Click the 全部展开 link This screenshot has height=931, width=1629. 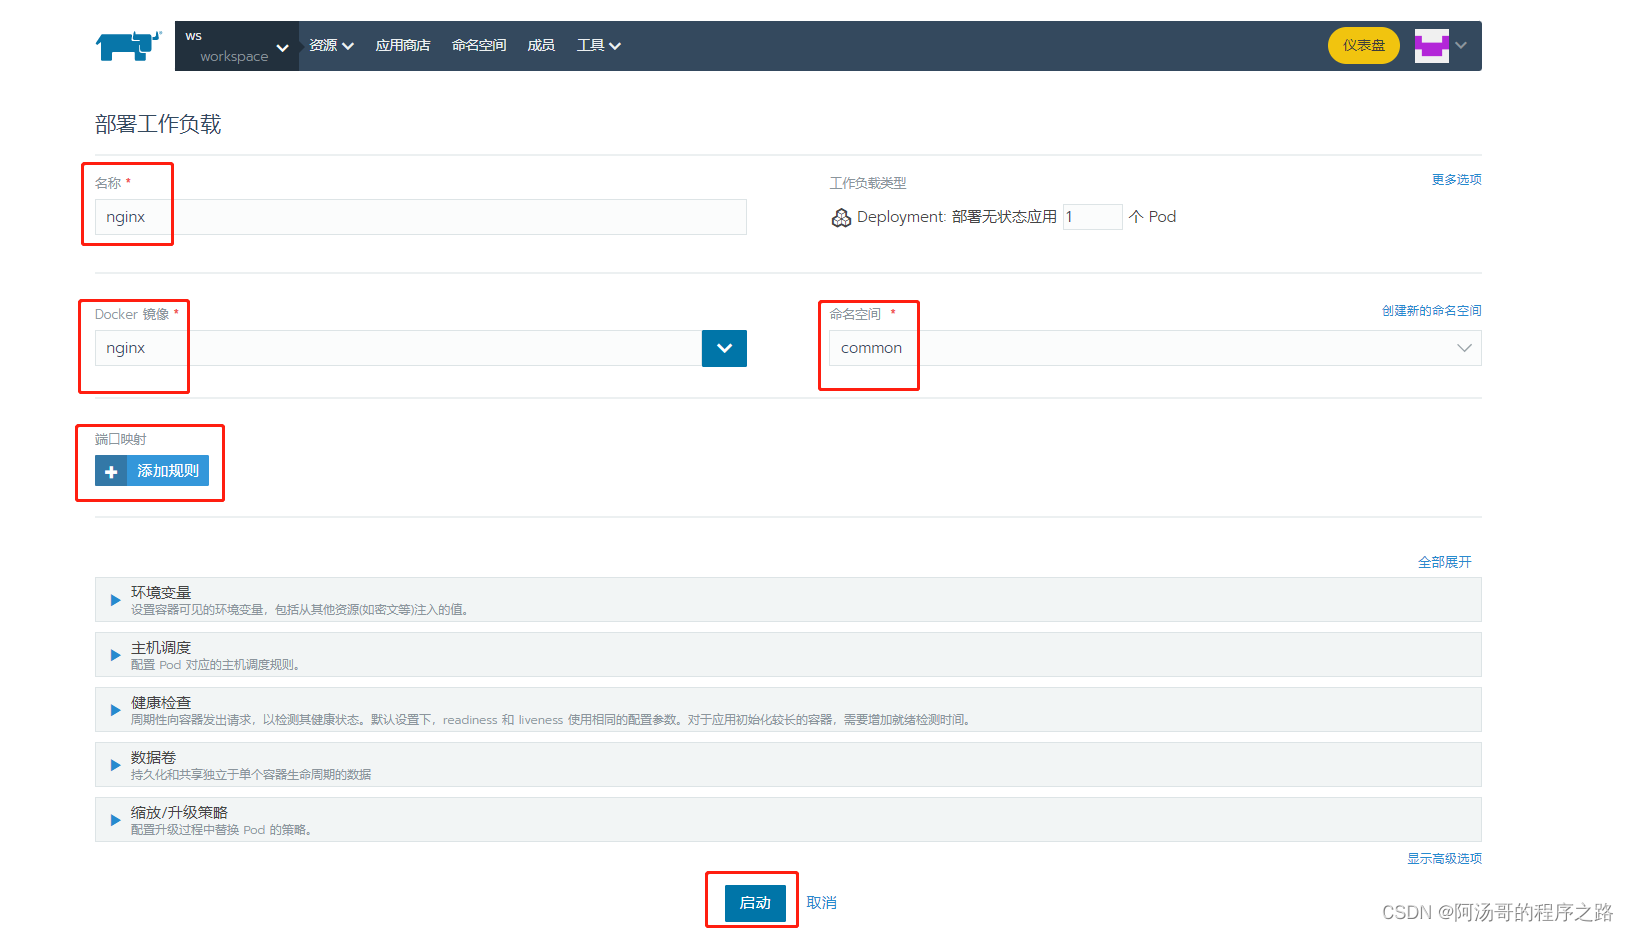click(1444, 562)
